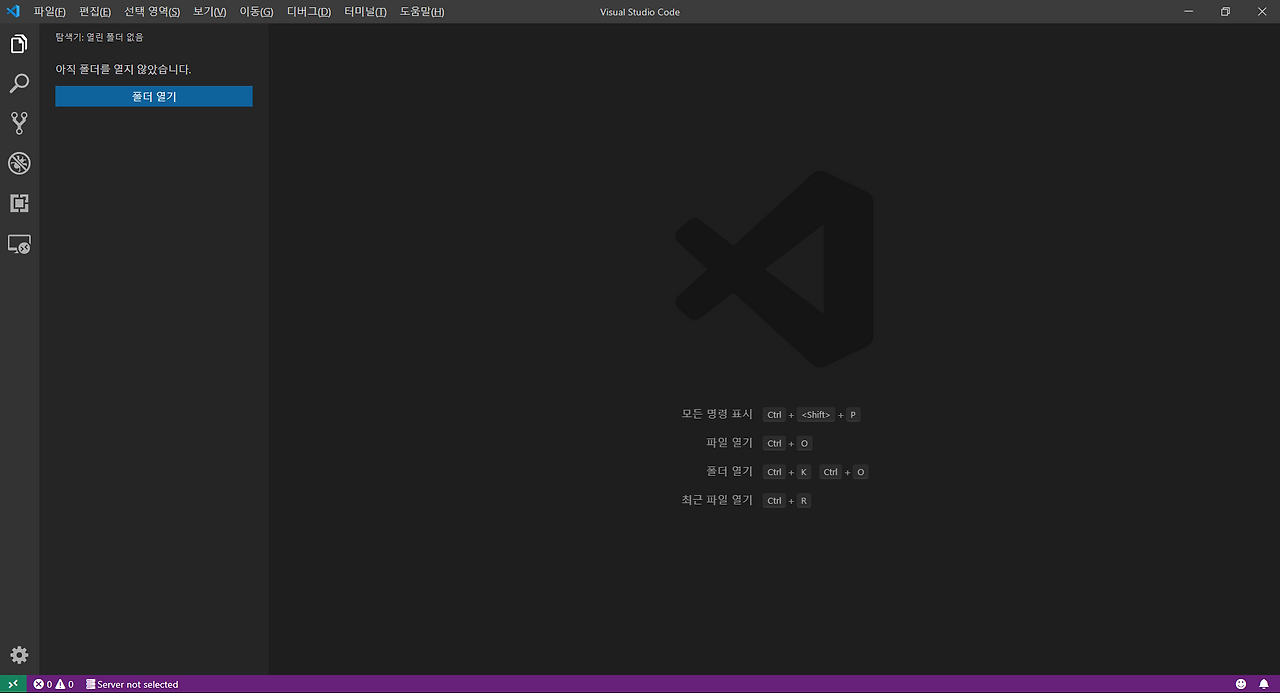This screenshot has height=693, width=1280.
Task: Click the '모든 명령 표시' shortcut label
Action: (717, 414)
